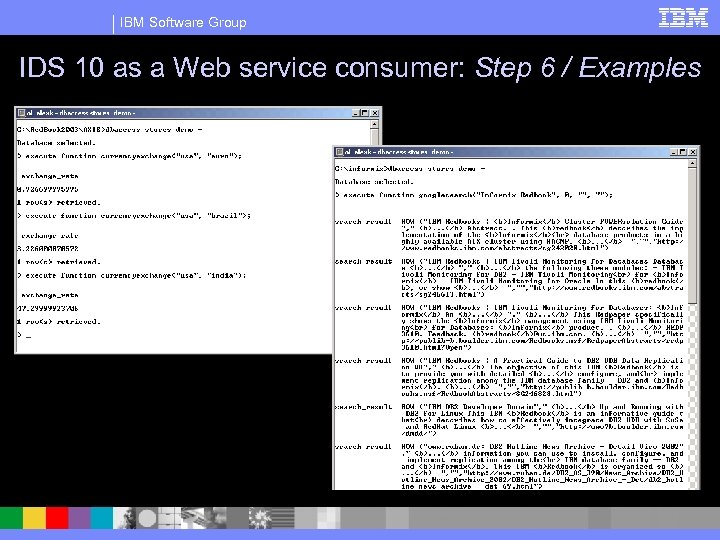Image resolution: width=720 pixels, height=540 pixels.
Task: Click the googlesearch("Informix Redbook") command line
Action: [473, 195]
